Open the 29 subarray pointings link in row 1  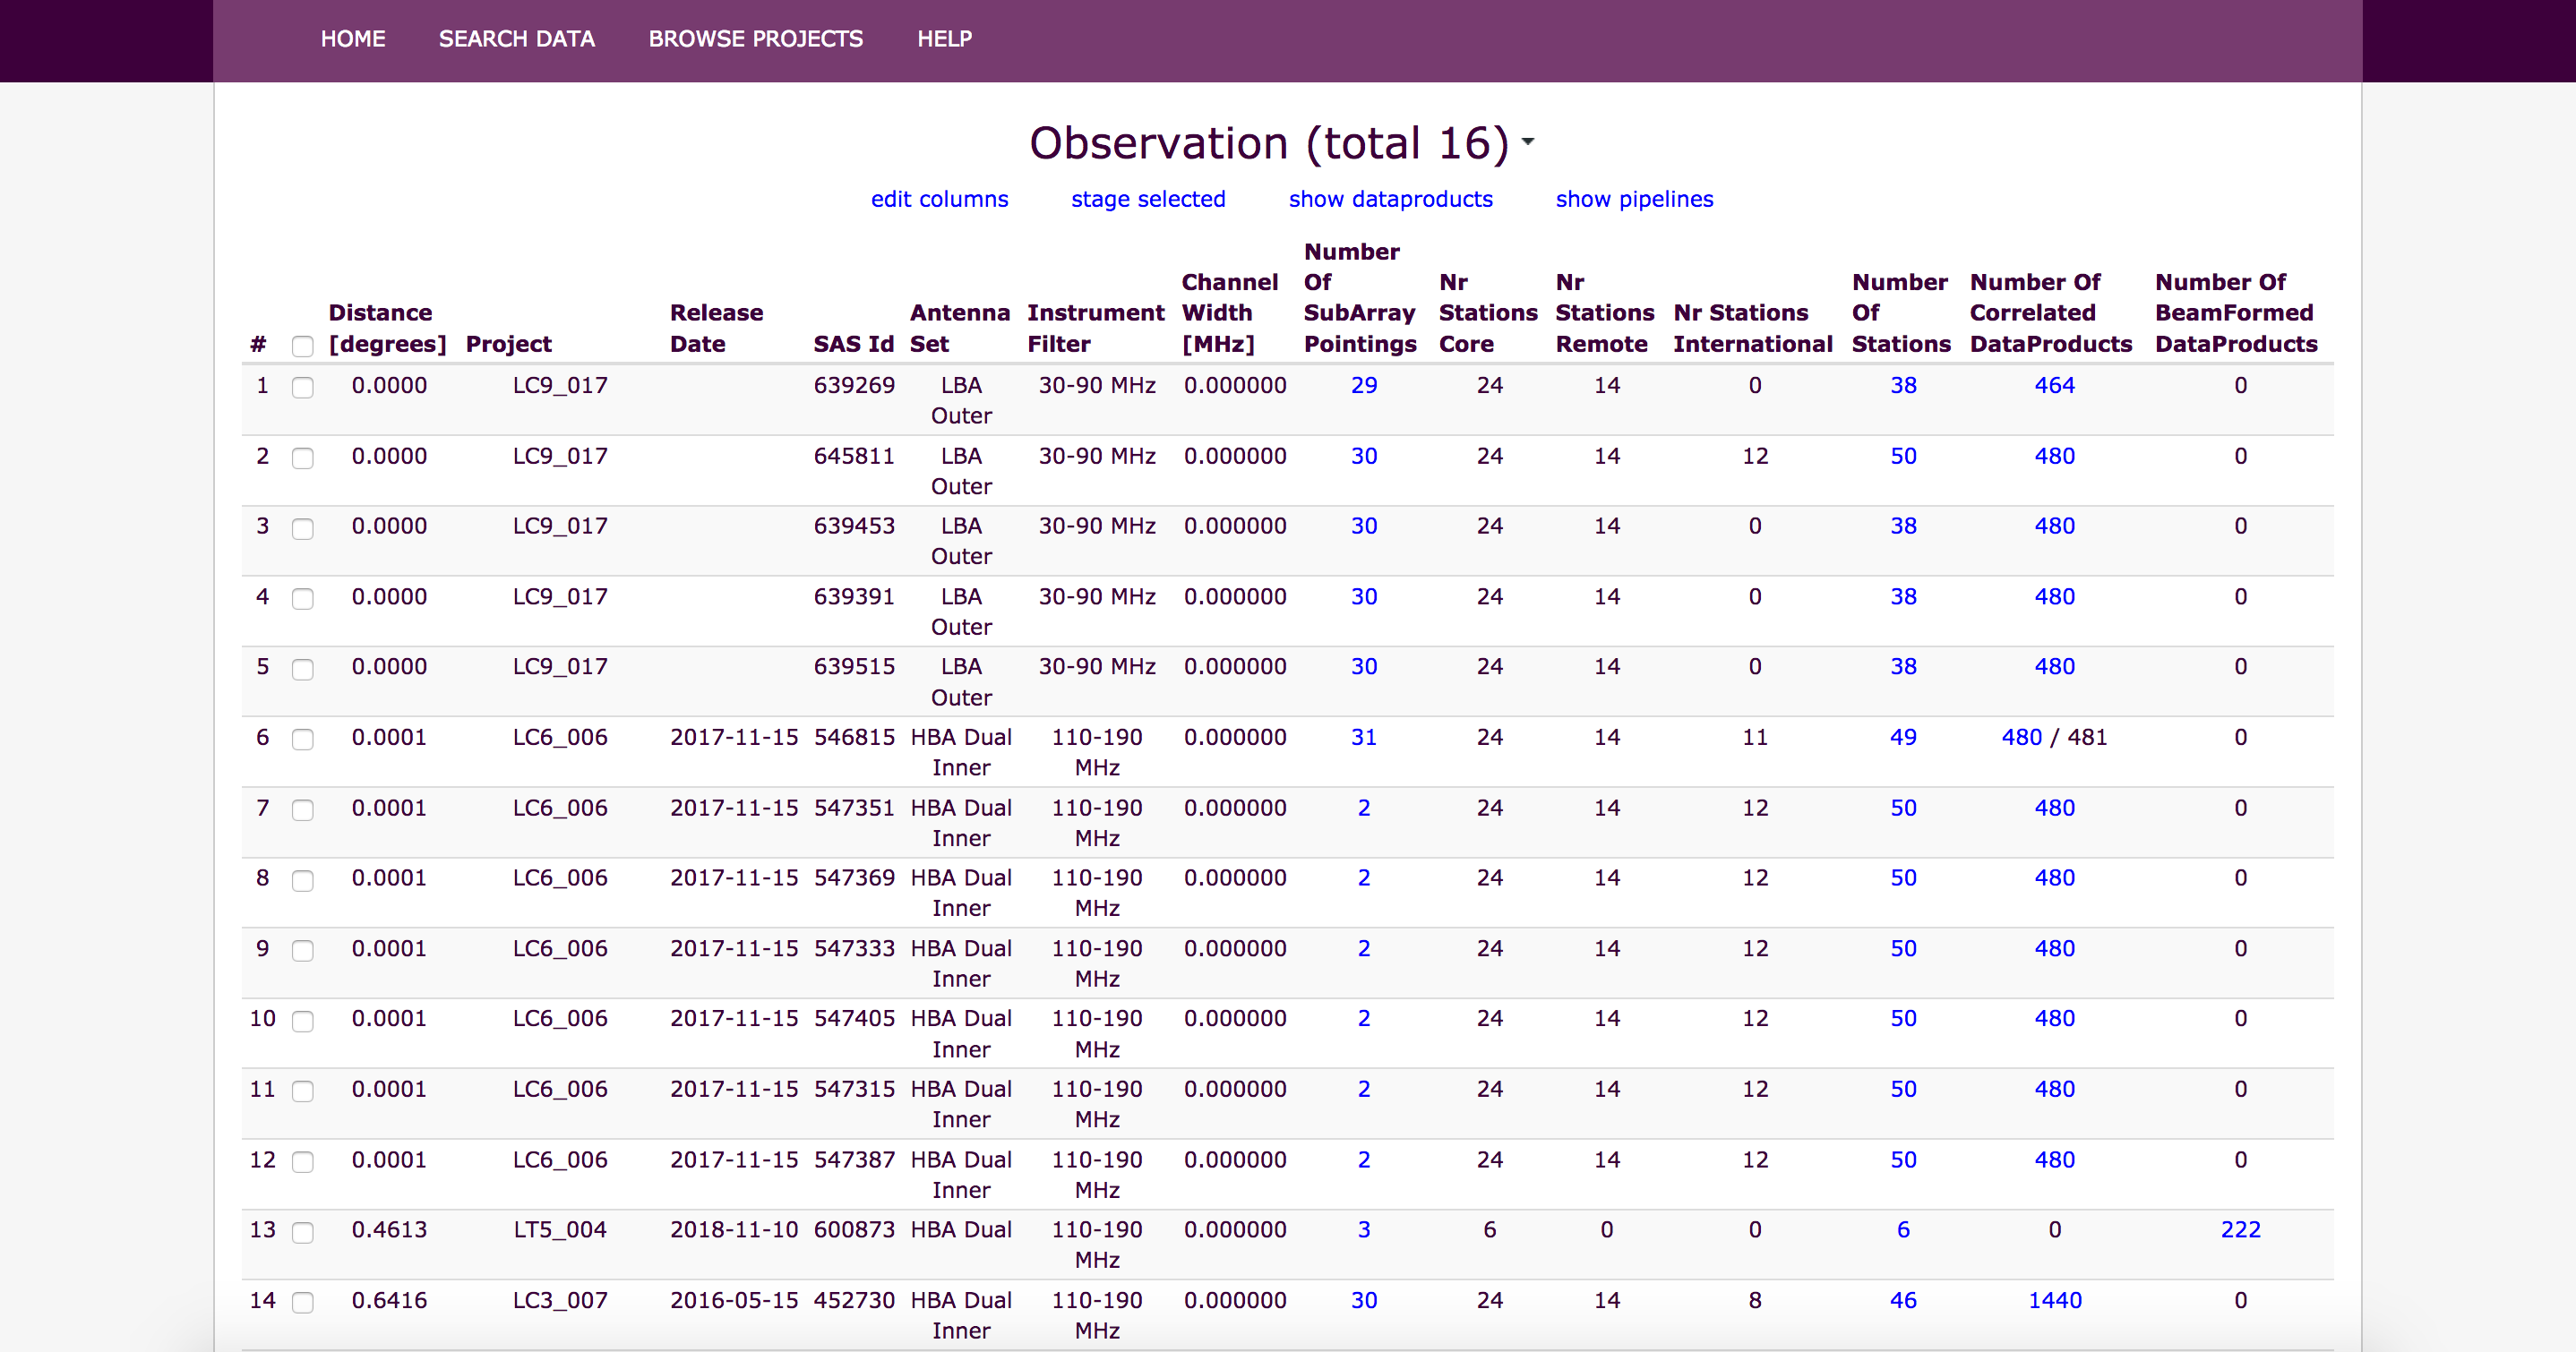point(1363,386)
